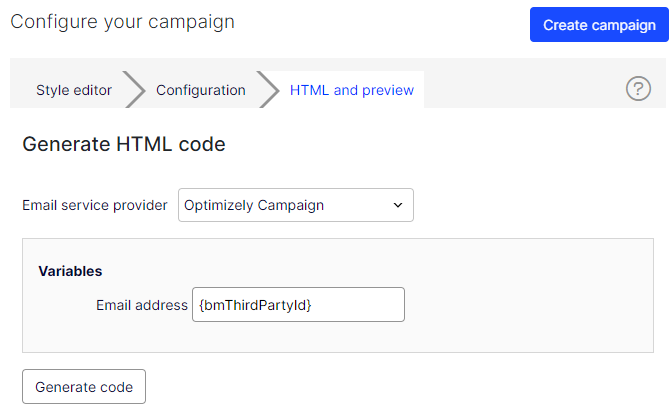Click the Generate HTML code heading
This screenshot has width=670, height=410.
point(124,144)
